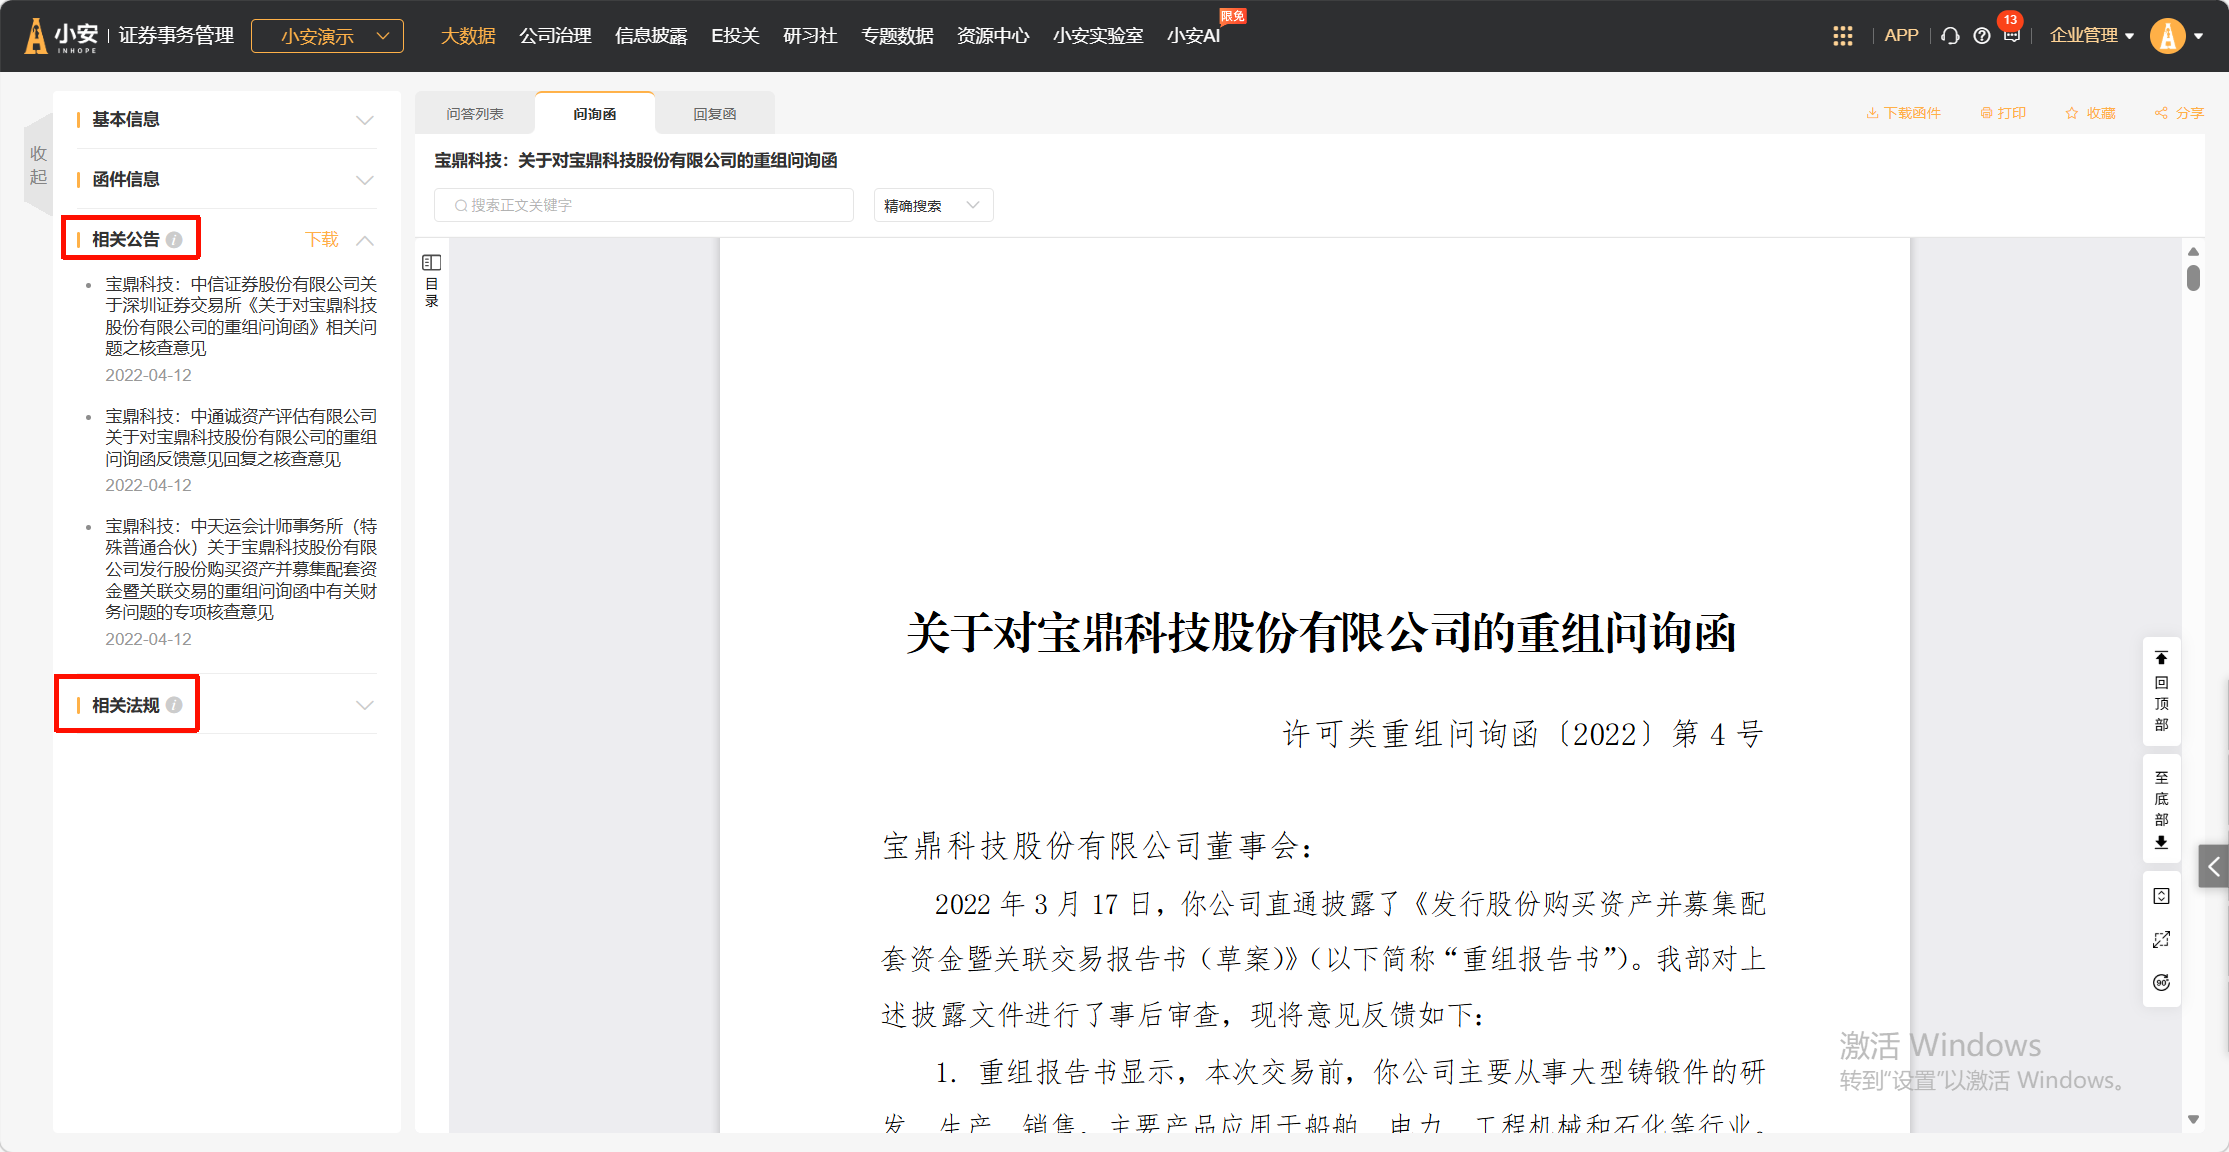The height and width of the screenshot is (1152, 2229).
Task: Click the help question mark icon
Action: [x=1981, y=36]
